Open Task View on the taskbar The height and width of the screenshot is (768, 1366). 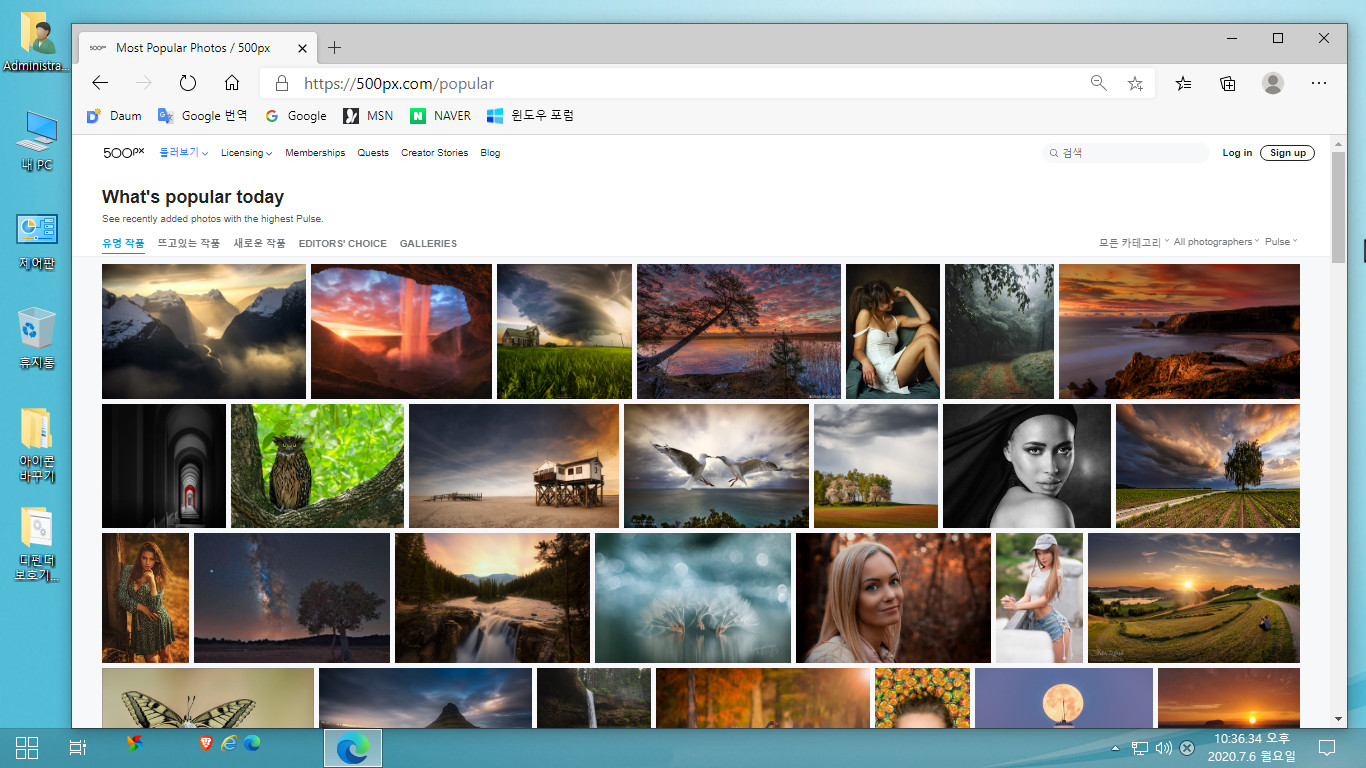pos(78,747)
